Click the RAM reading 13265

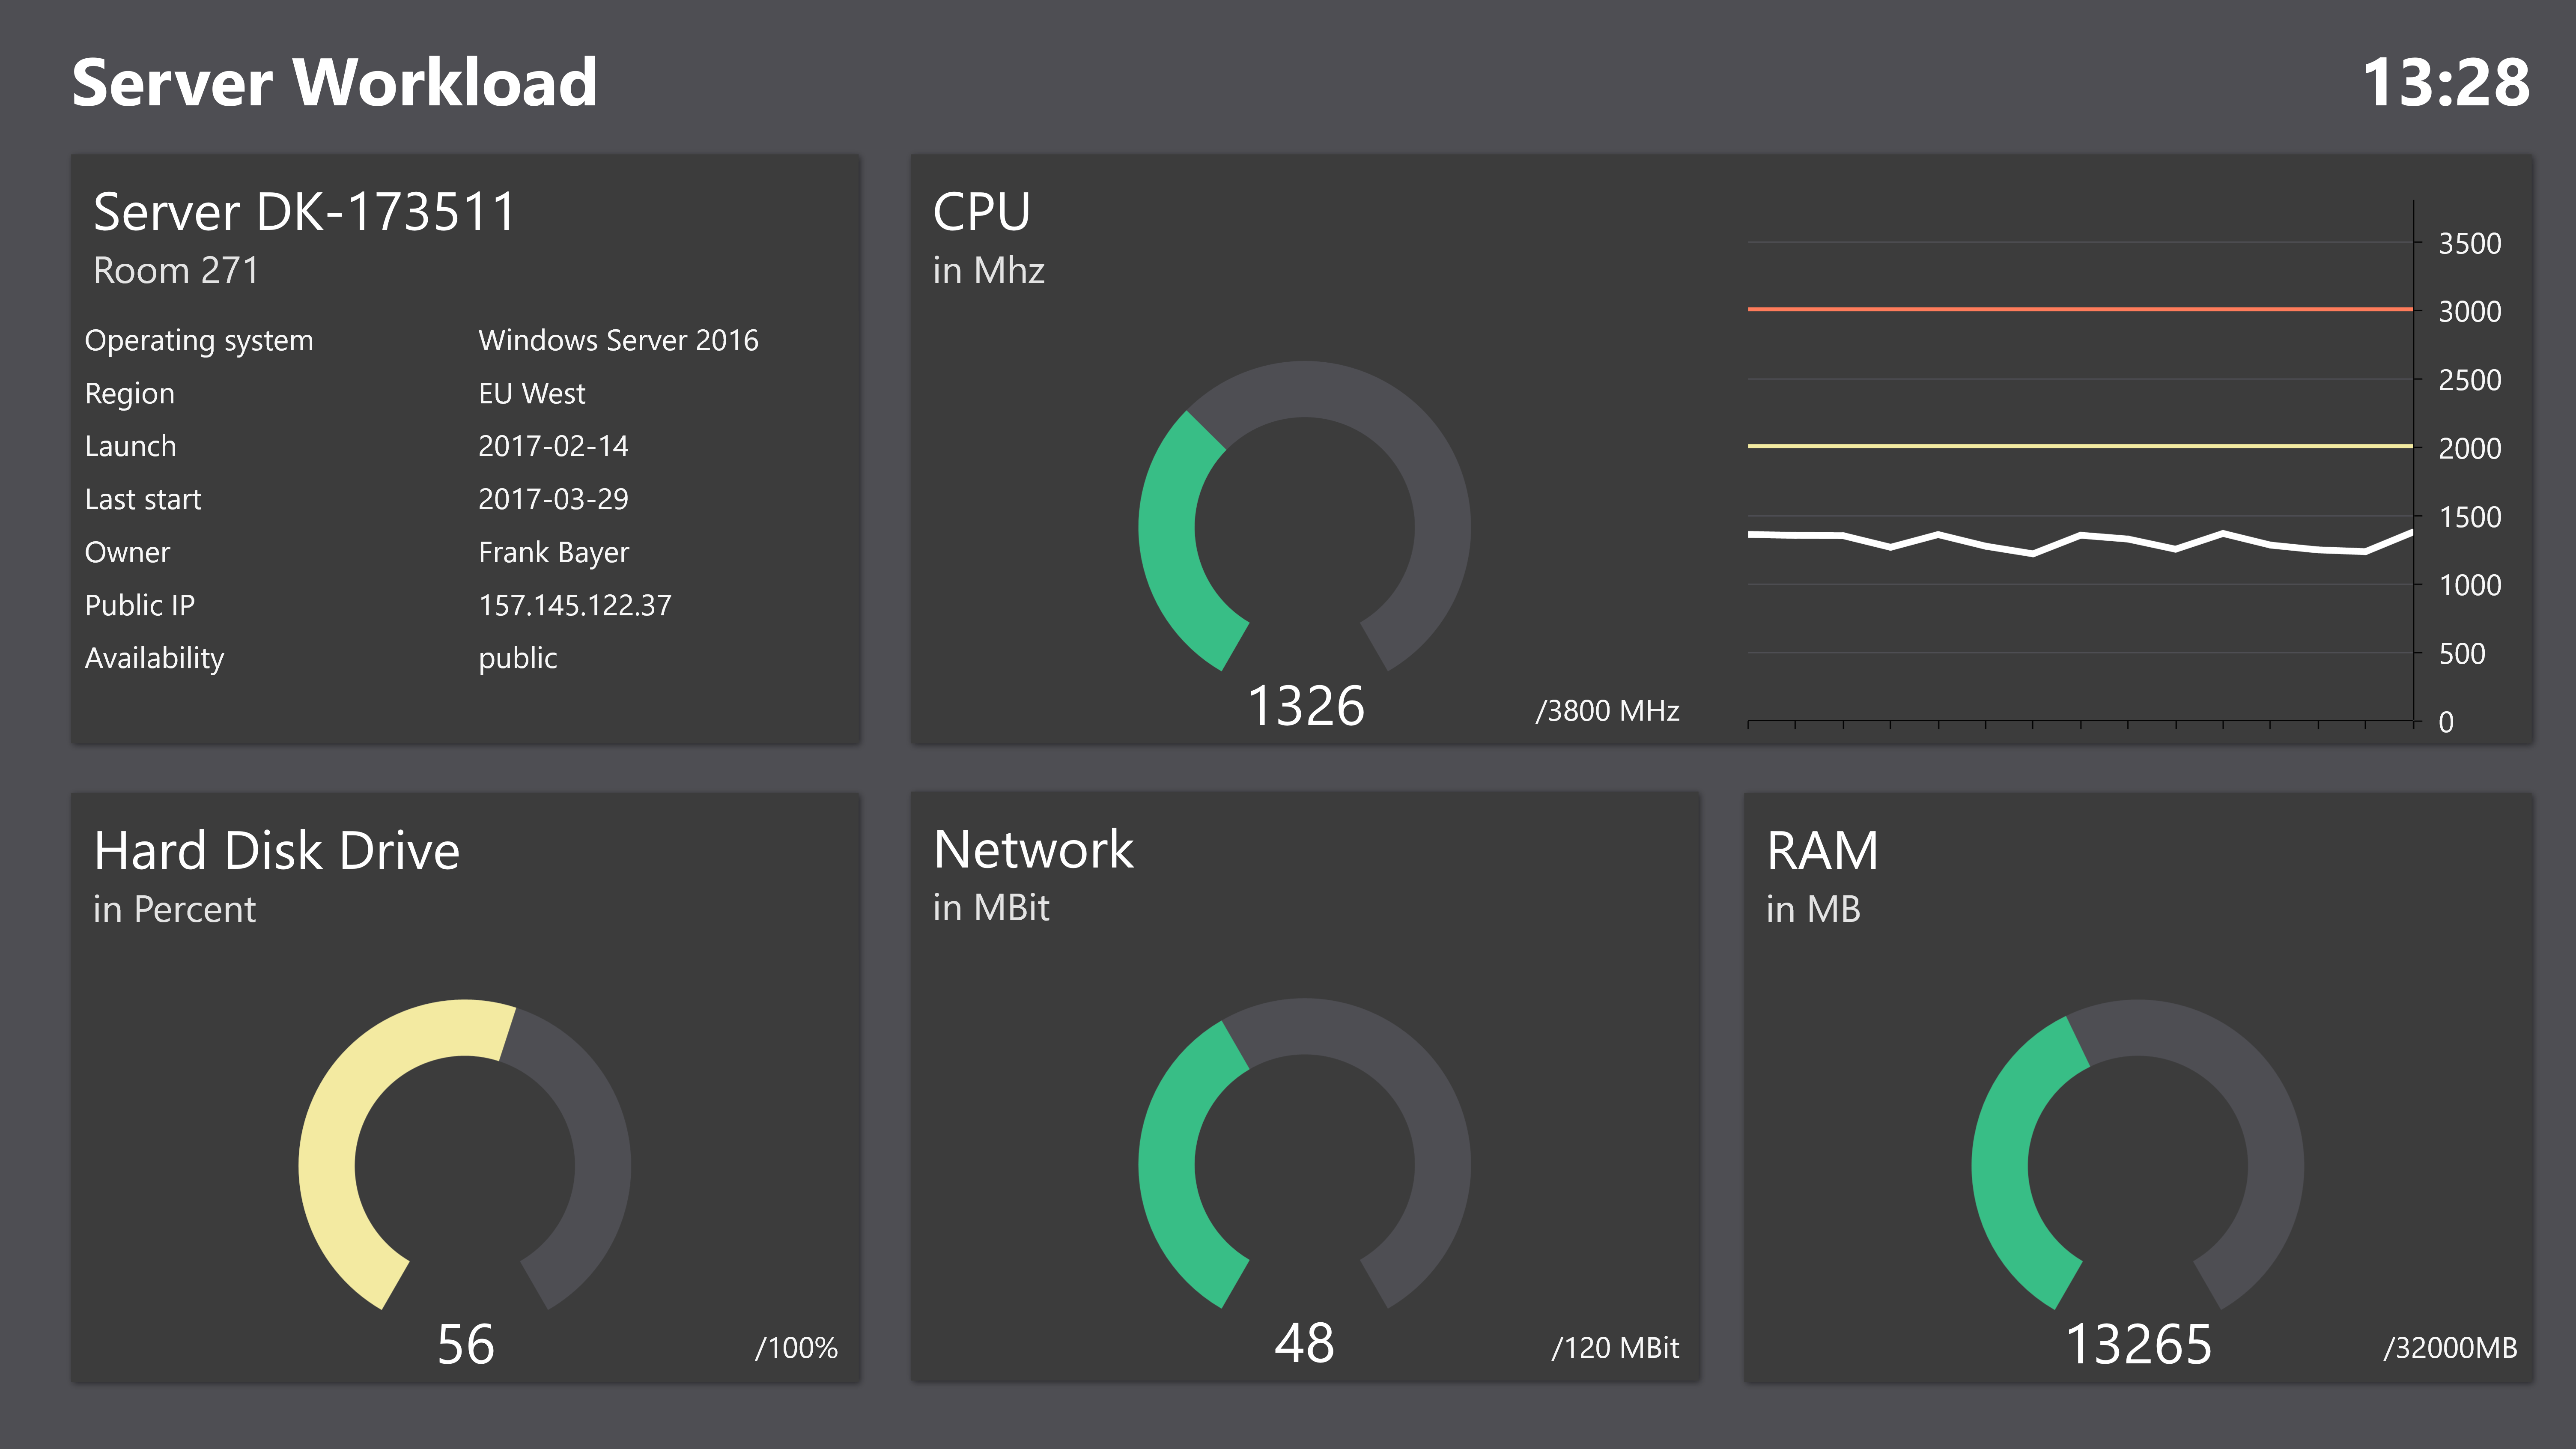pyautogui.click(x=2138, y=1345)
